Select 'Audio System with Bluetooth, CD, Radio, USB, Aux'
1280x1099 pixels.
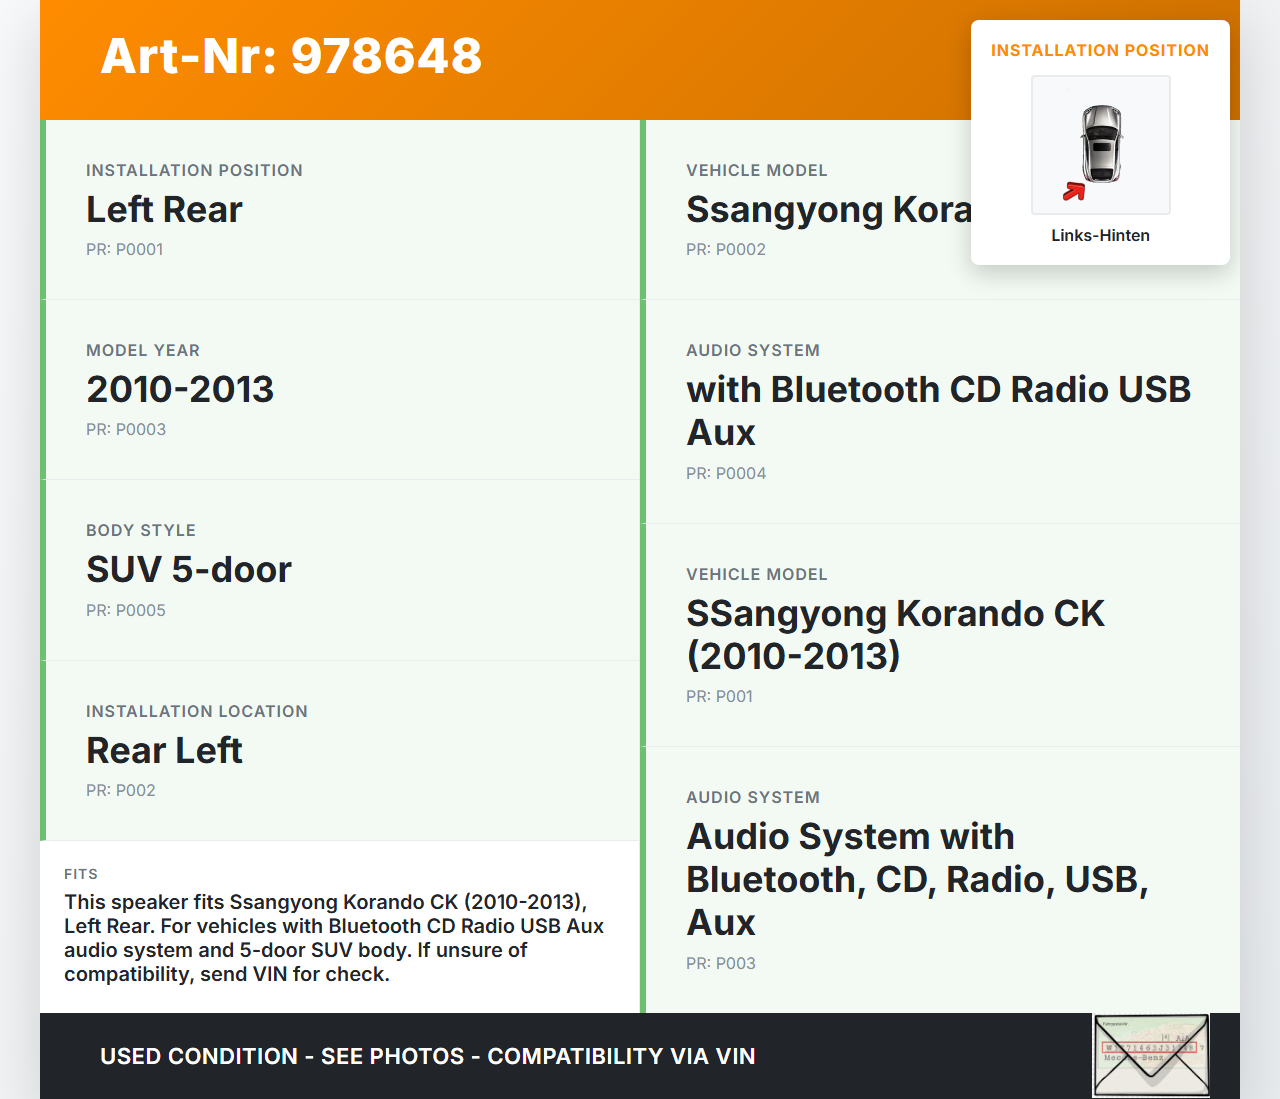pos(917,880)
